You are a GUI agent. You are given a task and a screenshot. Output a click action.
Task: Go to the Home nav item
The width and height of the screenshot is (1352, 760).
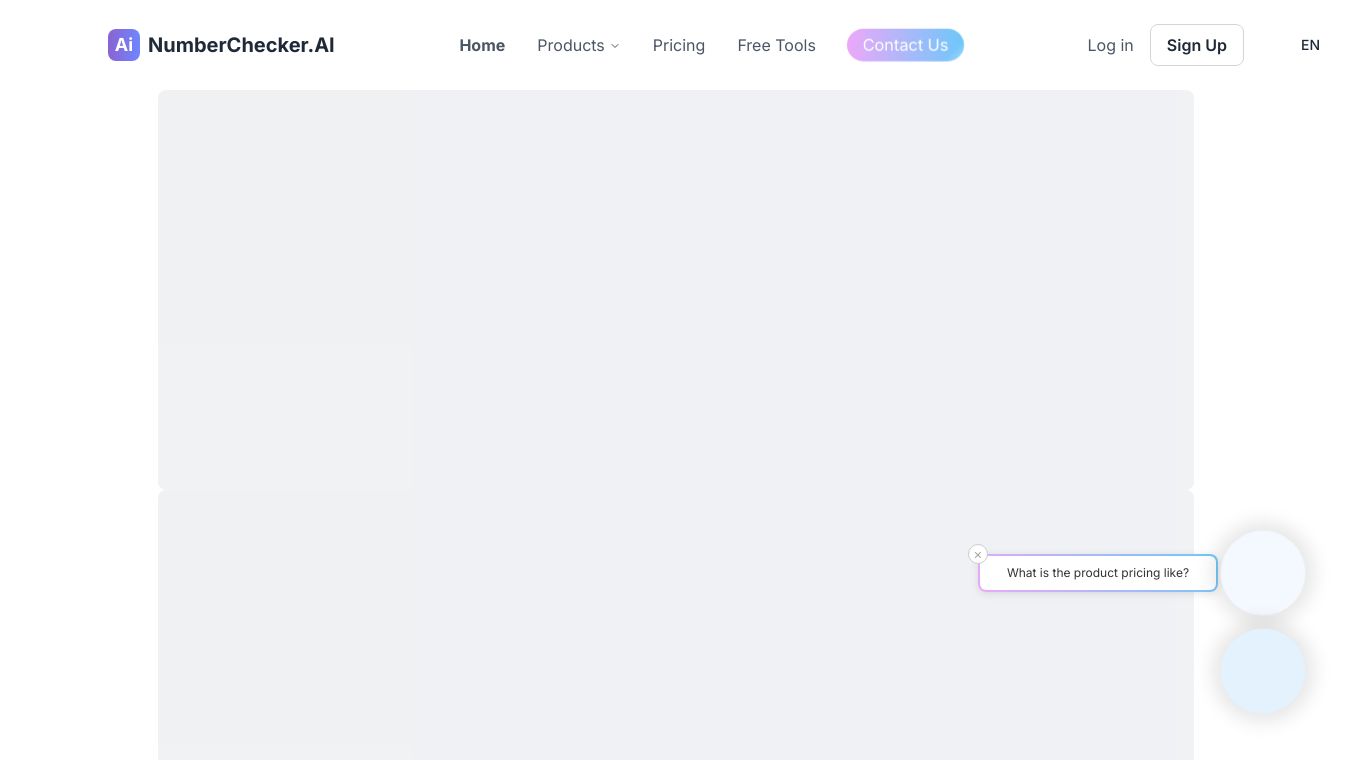coord(482,45)
